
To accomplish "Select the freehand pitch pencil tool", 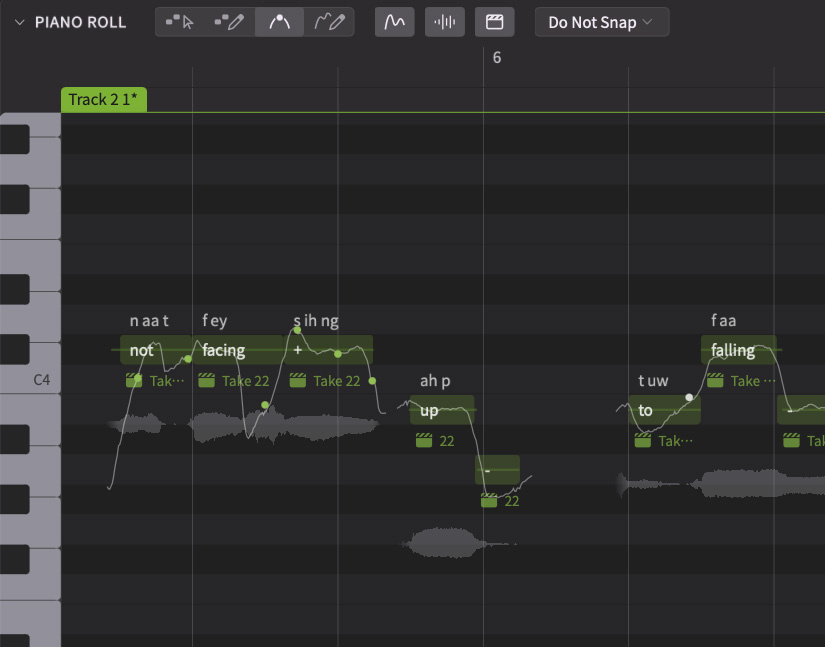I will [329, 22].
